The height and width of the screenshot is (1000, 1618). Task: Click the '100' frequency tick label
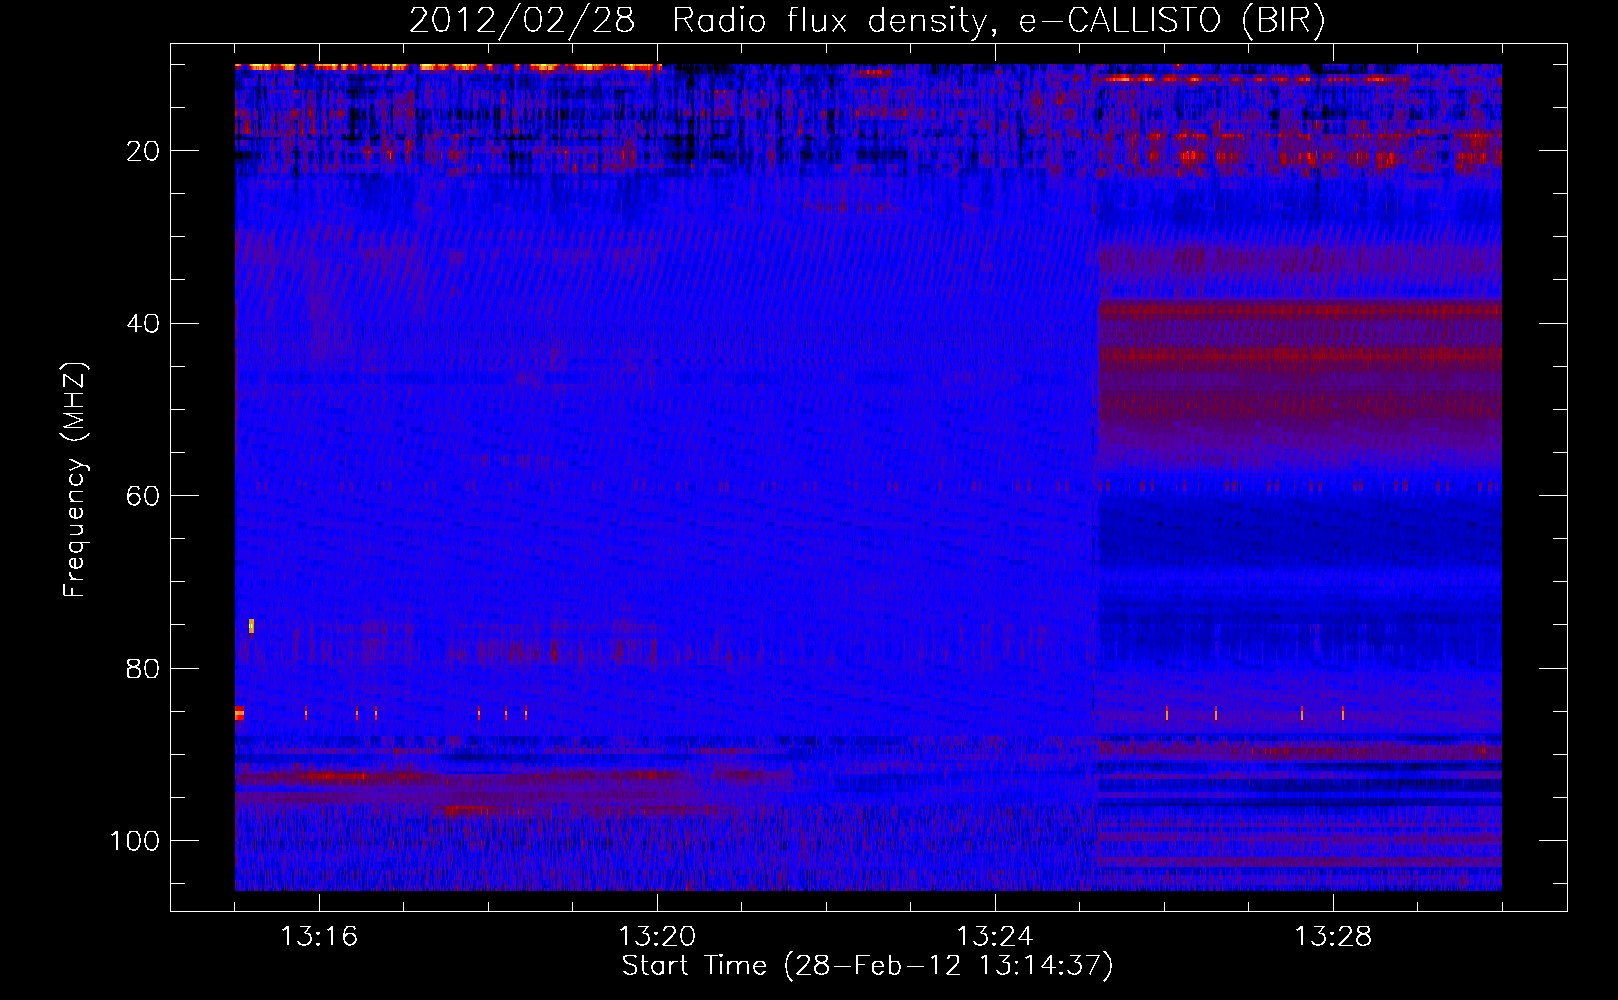pos(135,840)
